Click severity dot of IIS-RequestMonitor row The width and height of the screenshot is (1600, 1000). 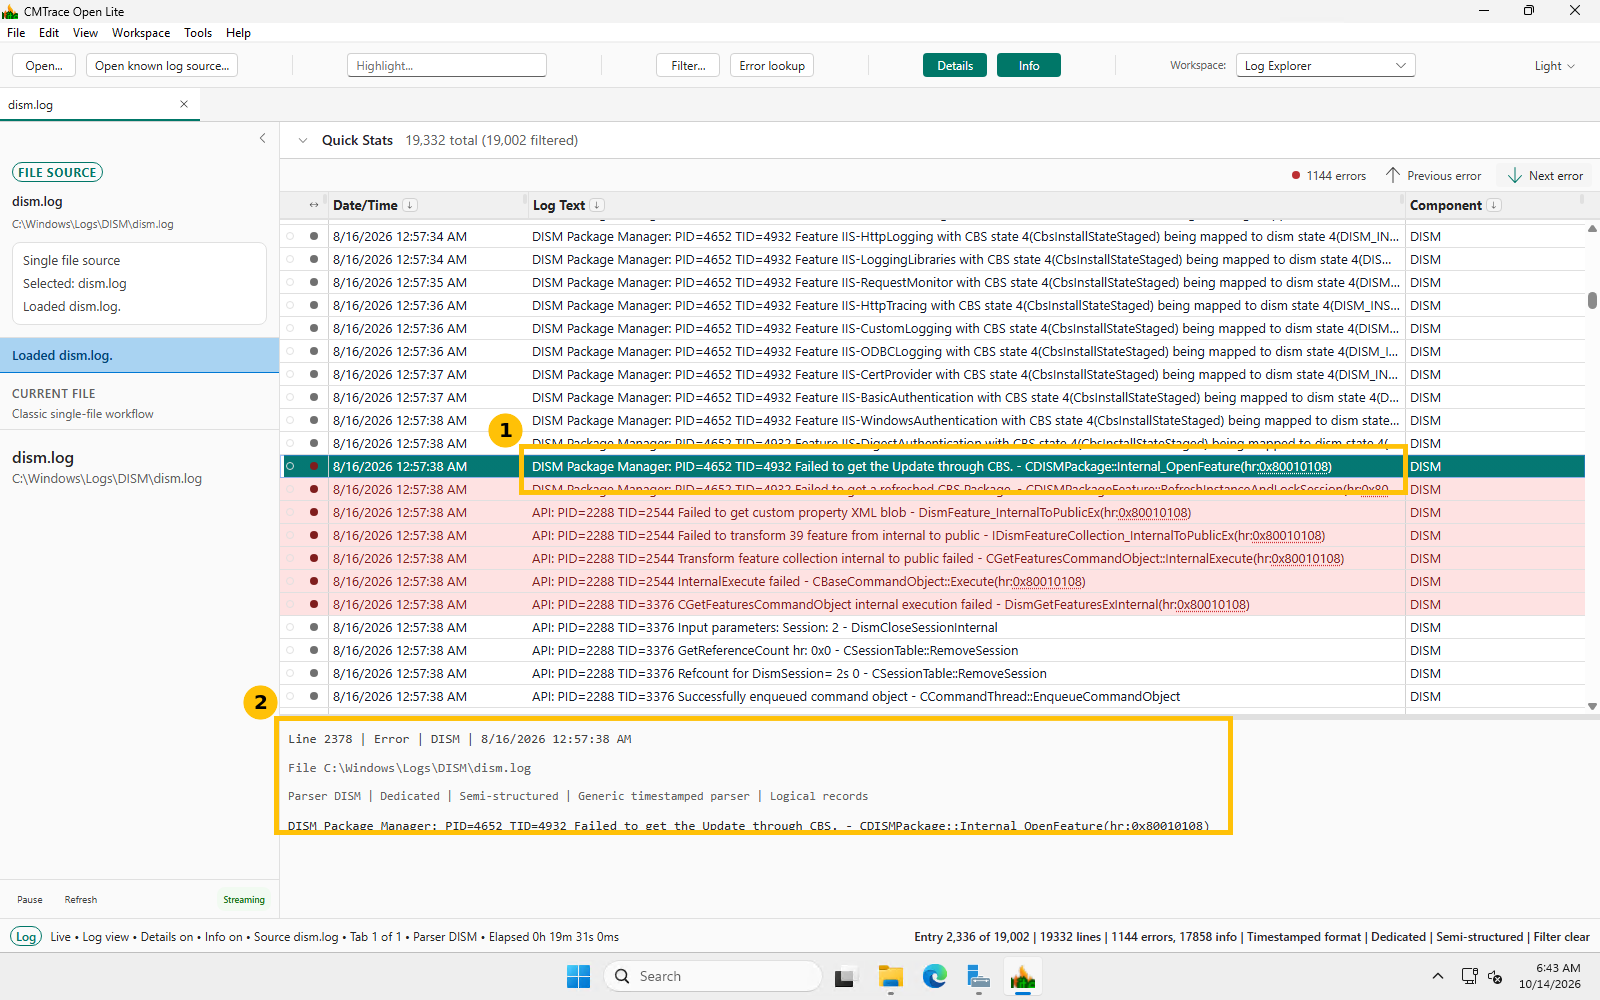(x=314, y=282)
